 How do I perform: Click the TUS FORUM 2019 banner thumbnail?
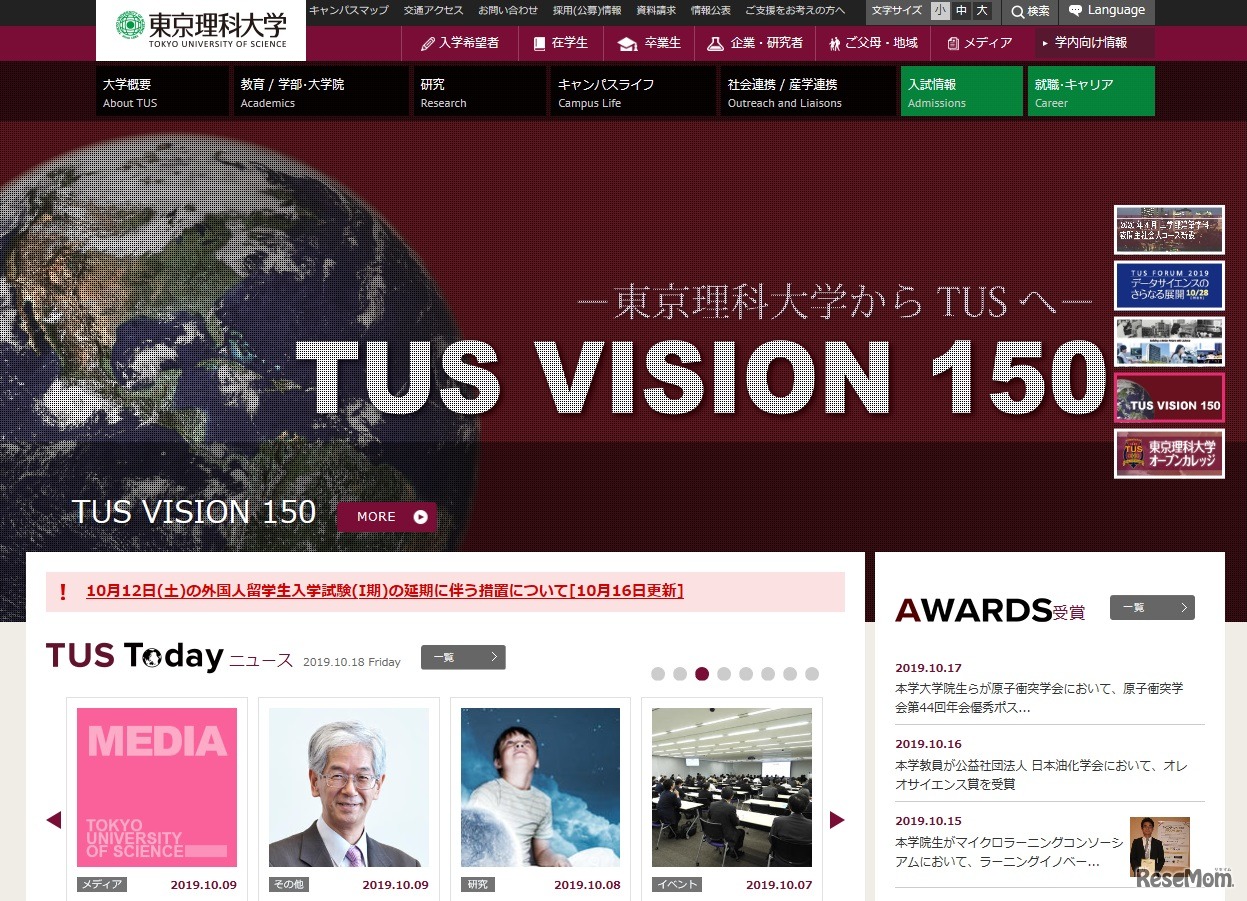(1168, 285)
